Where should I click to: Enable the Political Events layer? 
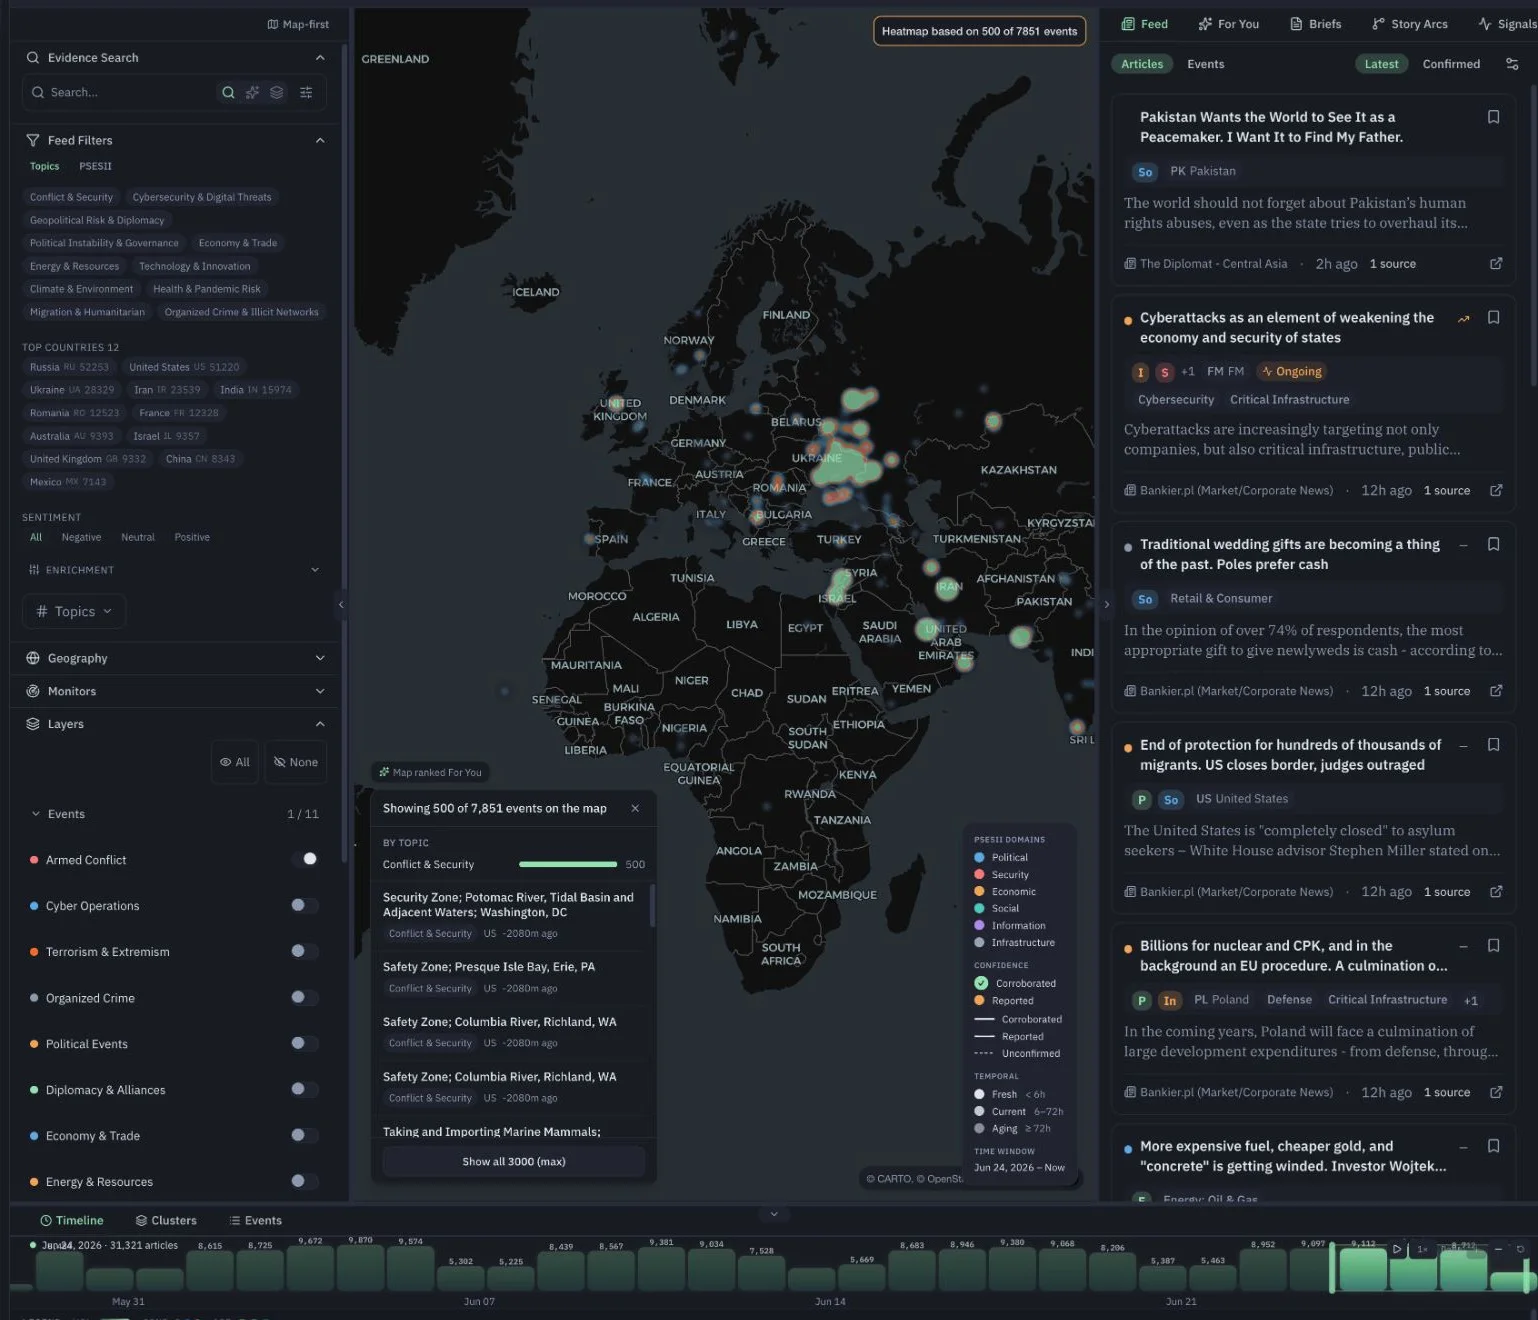pos(305,1043)
